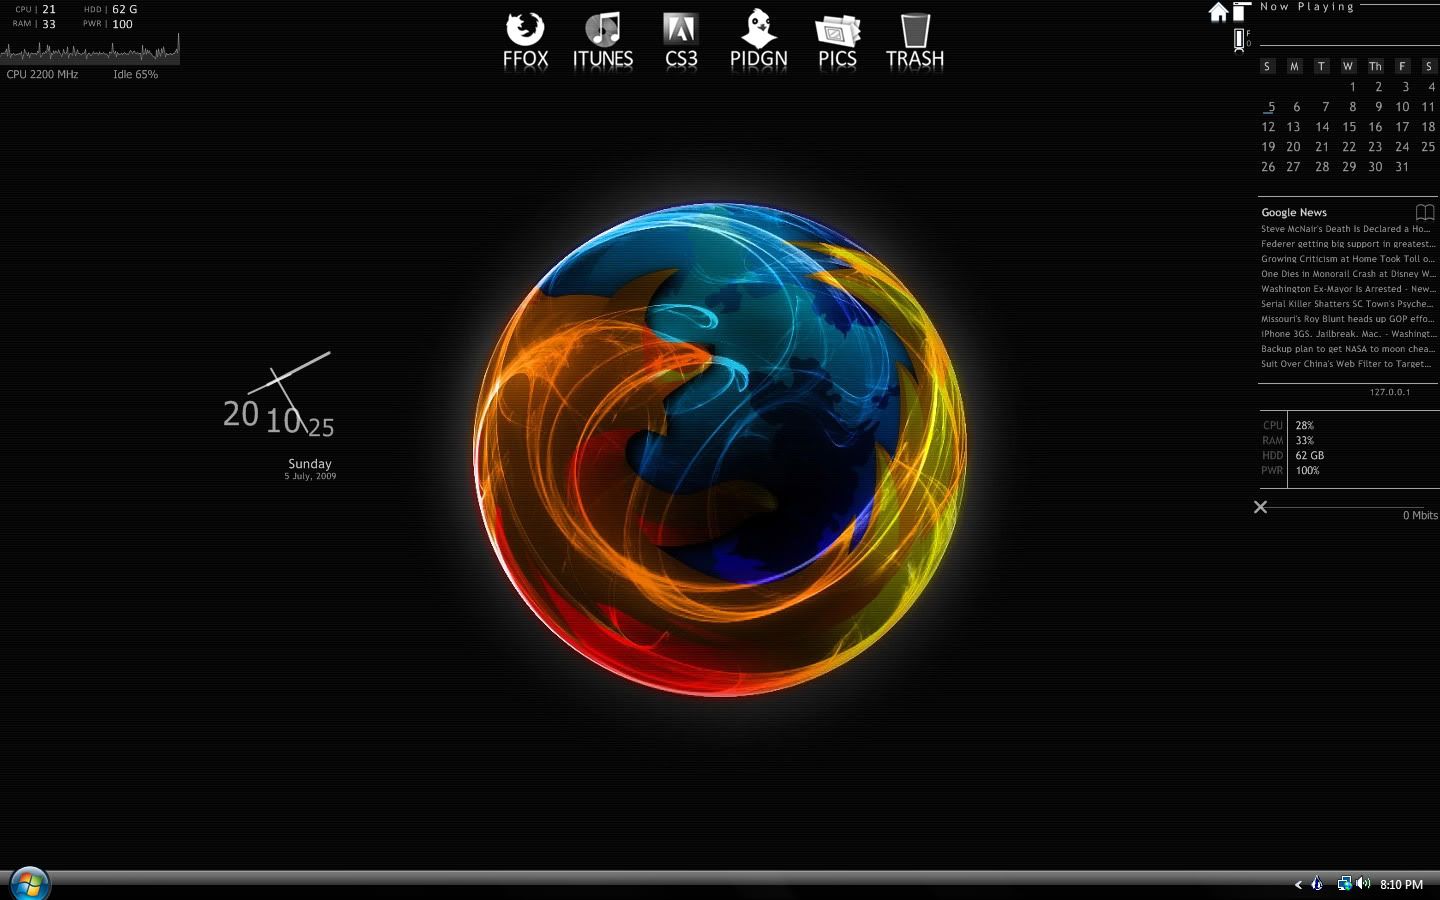Screen dimensions: 1440x900
Task: Select today's date 5 in the calendar
Action: click(x=1271, y=107)
